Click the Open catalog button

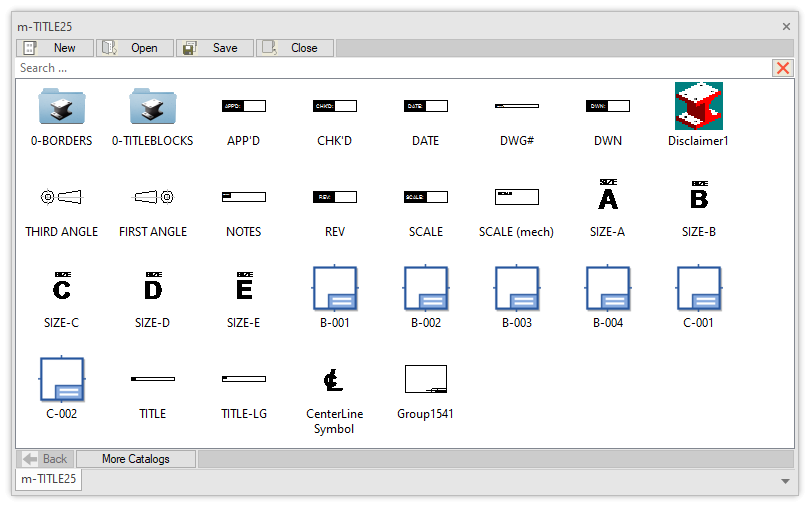[135, 48]
